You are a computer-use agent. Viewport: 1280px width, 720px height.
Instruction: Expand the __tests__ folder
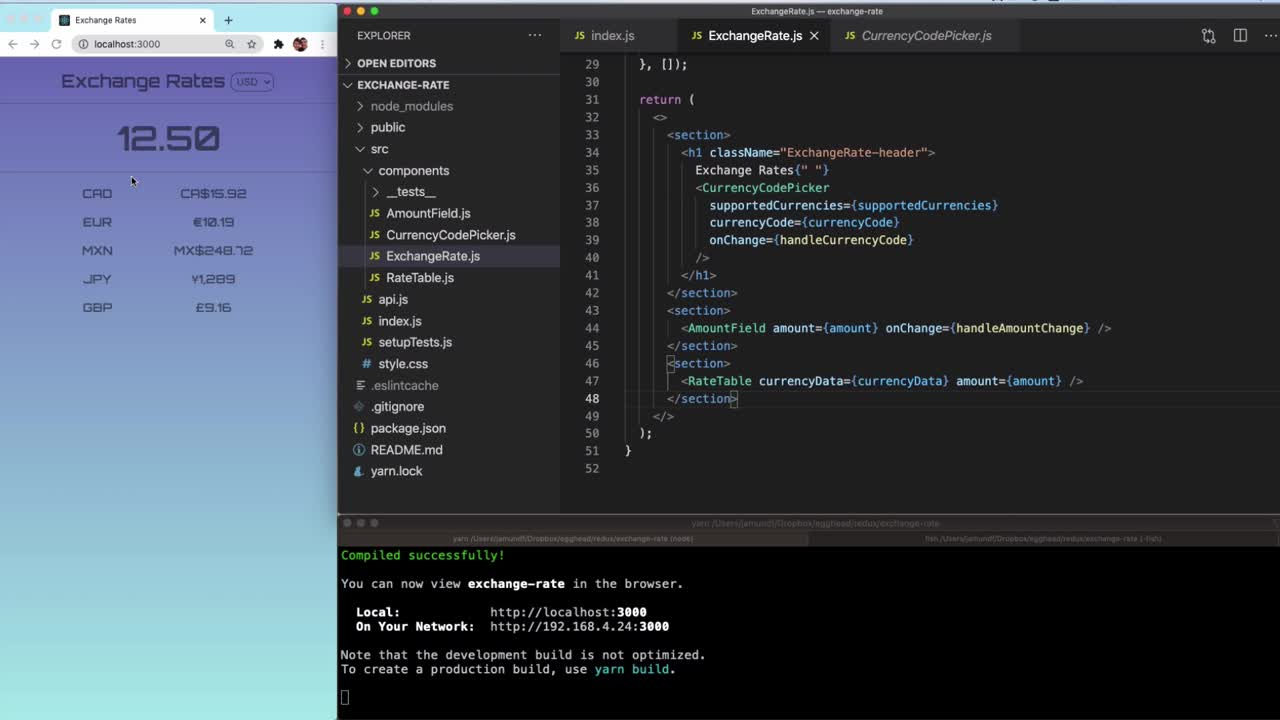click(x=410, y=192)
